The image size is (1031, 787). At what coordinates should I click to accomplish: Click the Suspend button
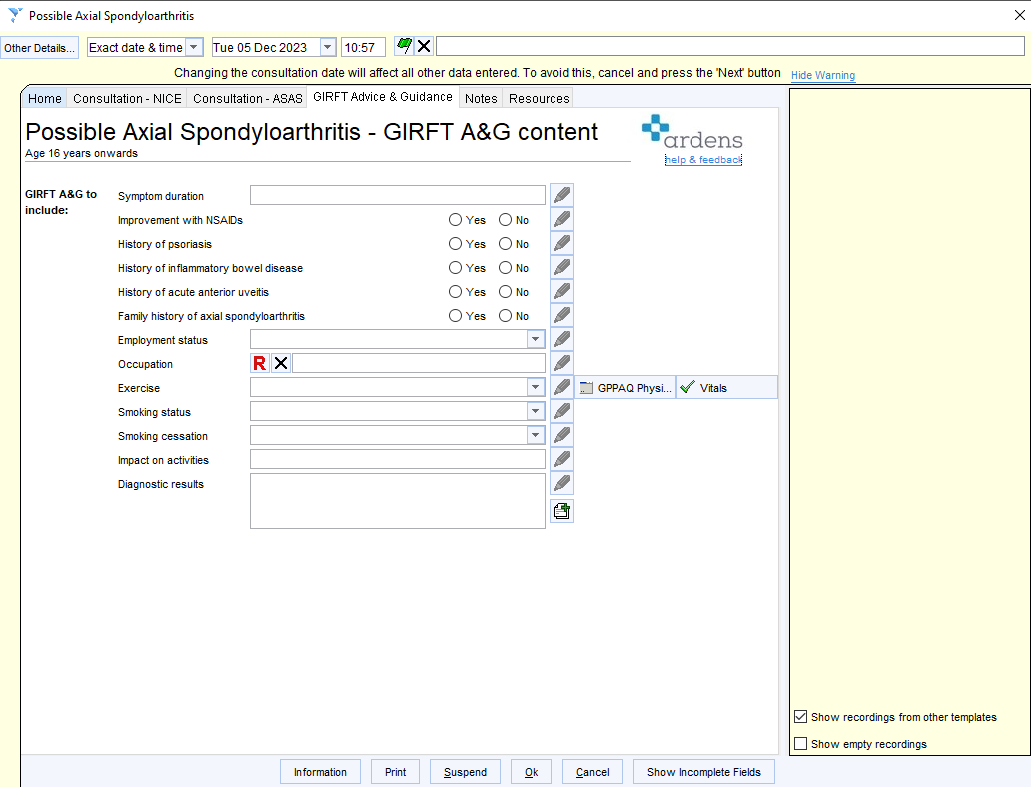click(x=465, y=772)
